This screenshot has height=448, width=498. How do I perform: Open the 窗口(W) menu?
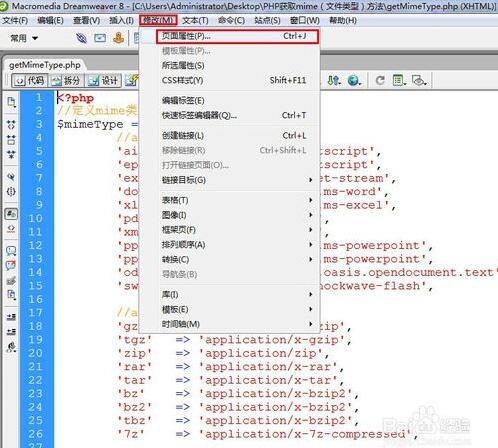[305, 21]
